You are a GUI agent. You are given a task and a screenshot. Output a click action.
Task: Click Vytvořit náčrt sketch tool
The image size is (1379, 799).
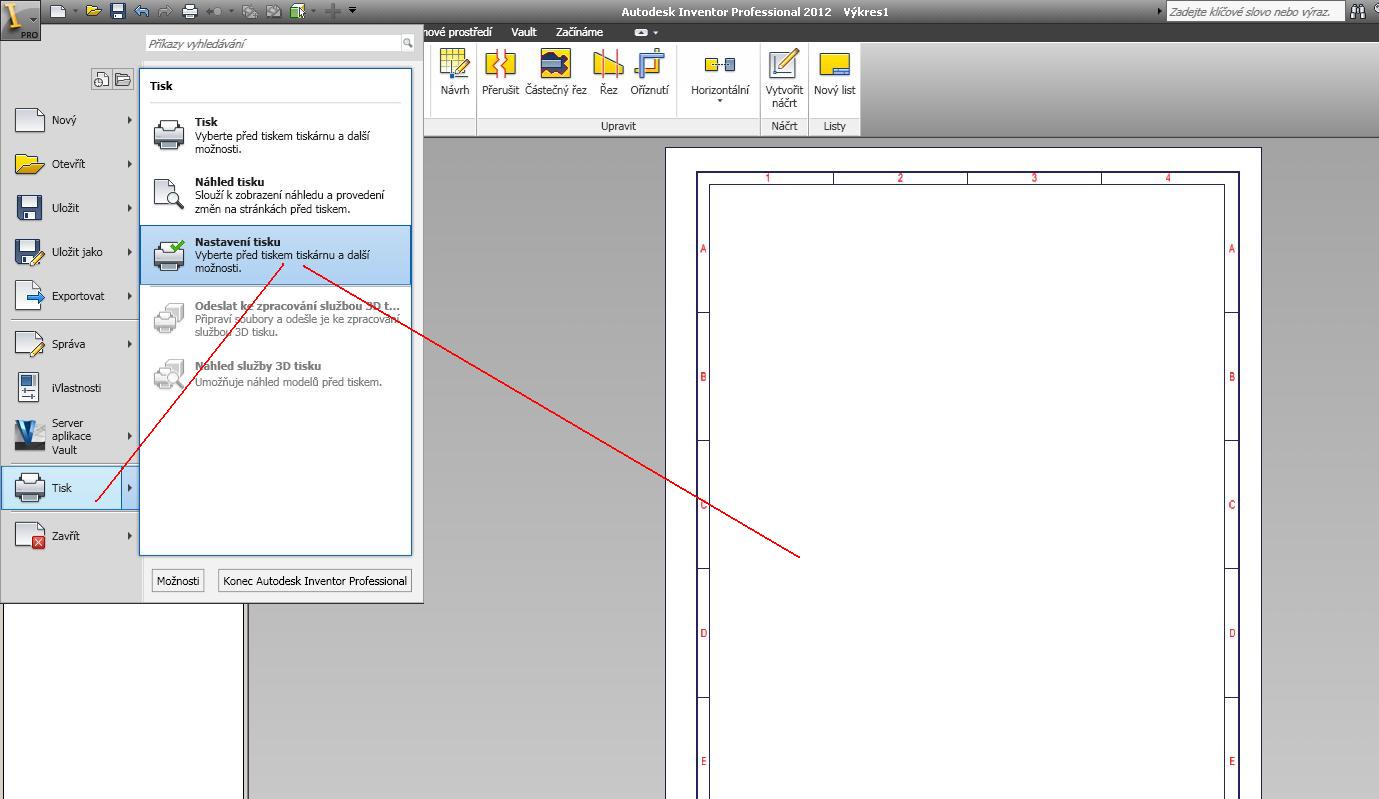pyautogui.click(x=784, y=78)
